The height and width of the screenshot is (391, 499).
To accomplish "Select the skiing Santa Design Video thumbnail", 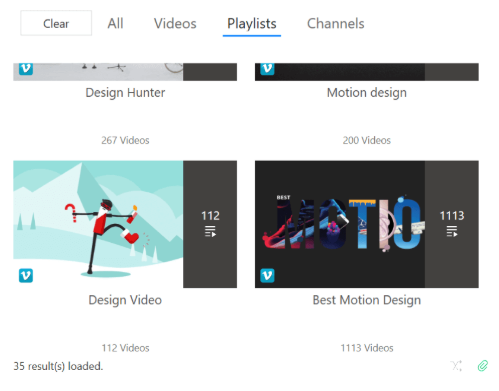I will (x=98, y=224).
